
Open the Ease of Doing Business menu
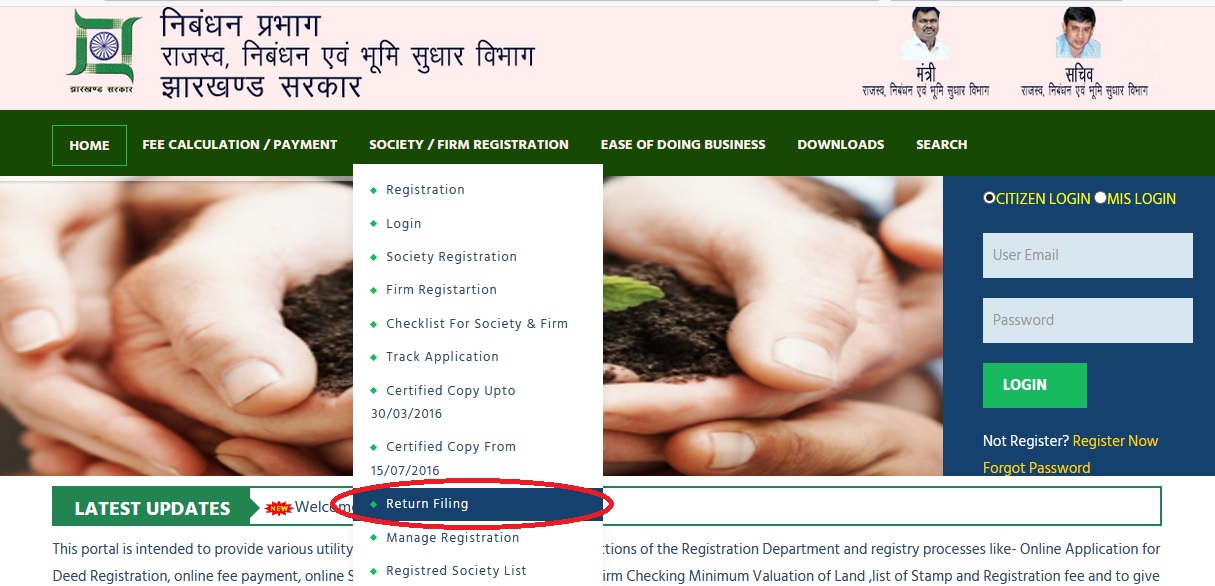point(683,145)
